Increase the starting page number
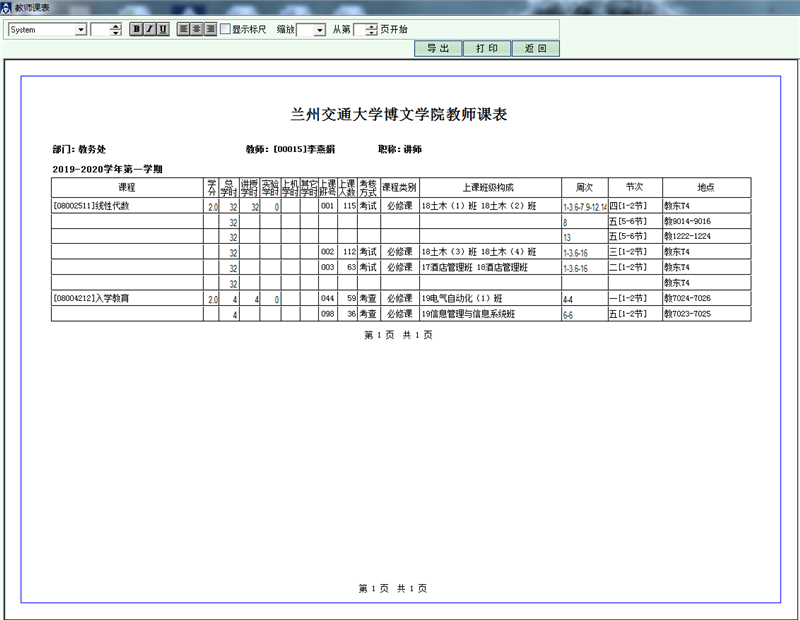Screen dimensions: 800x620 [x=371, y=26]
